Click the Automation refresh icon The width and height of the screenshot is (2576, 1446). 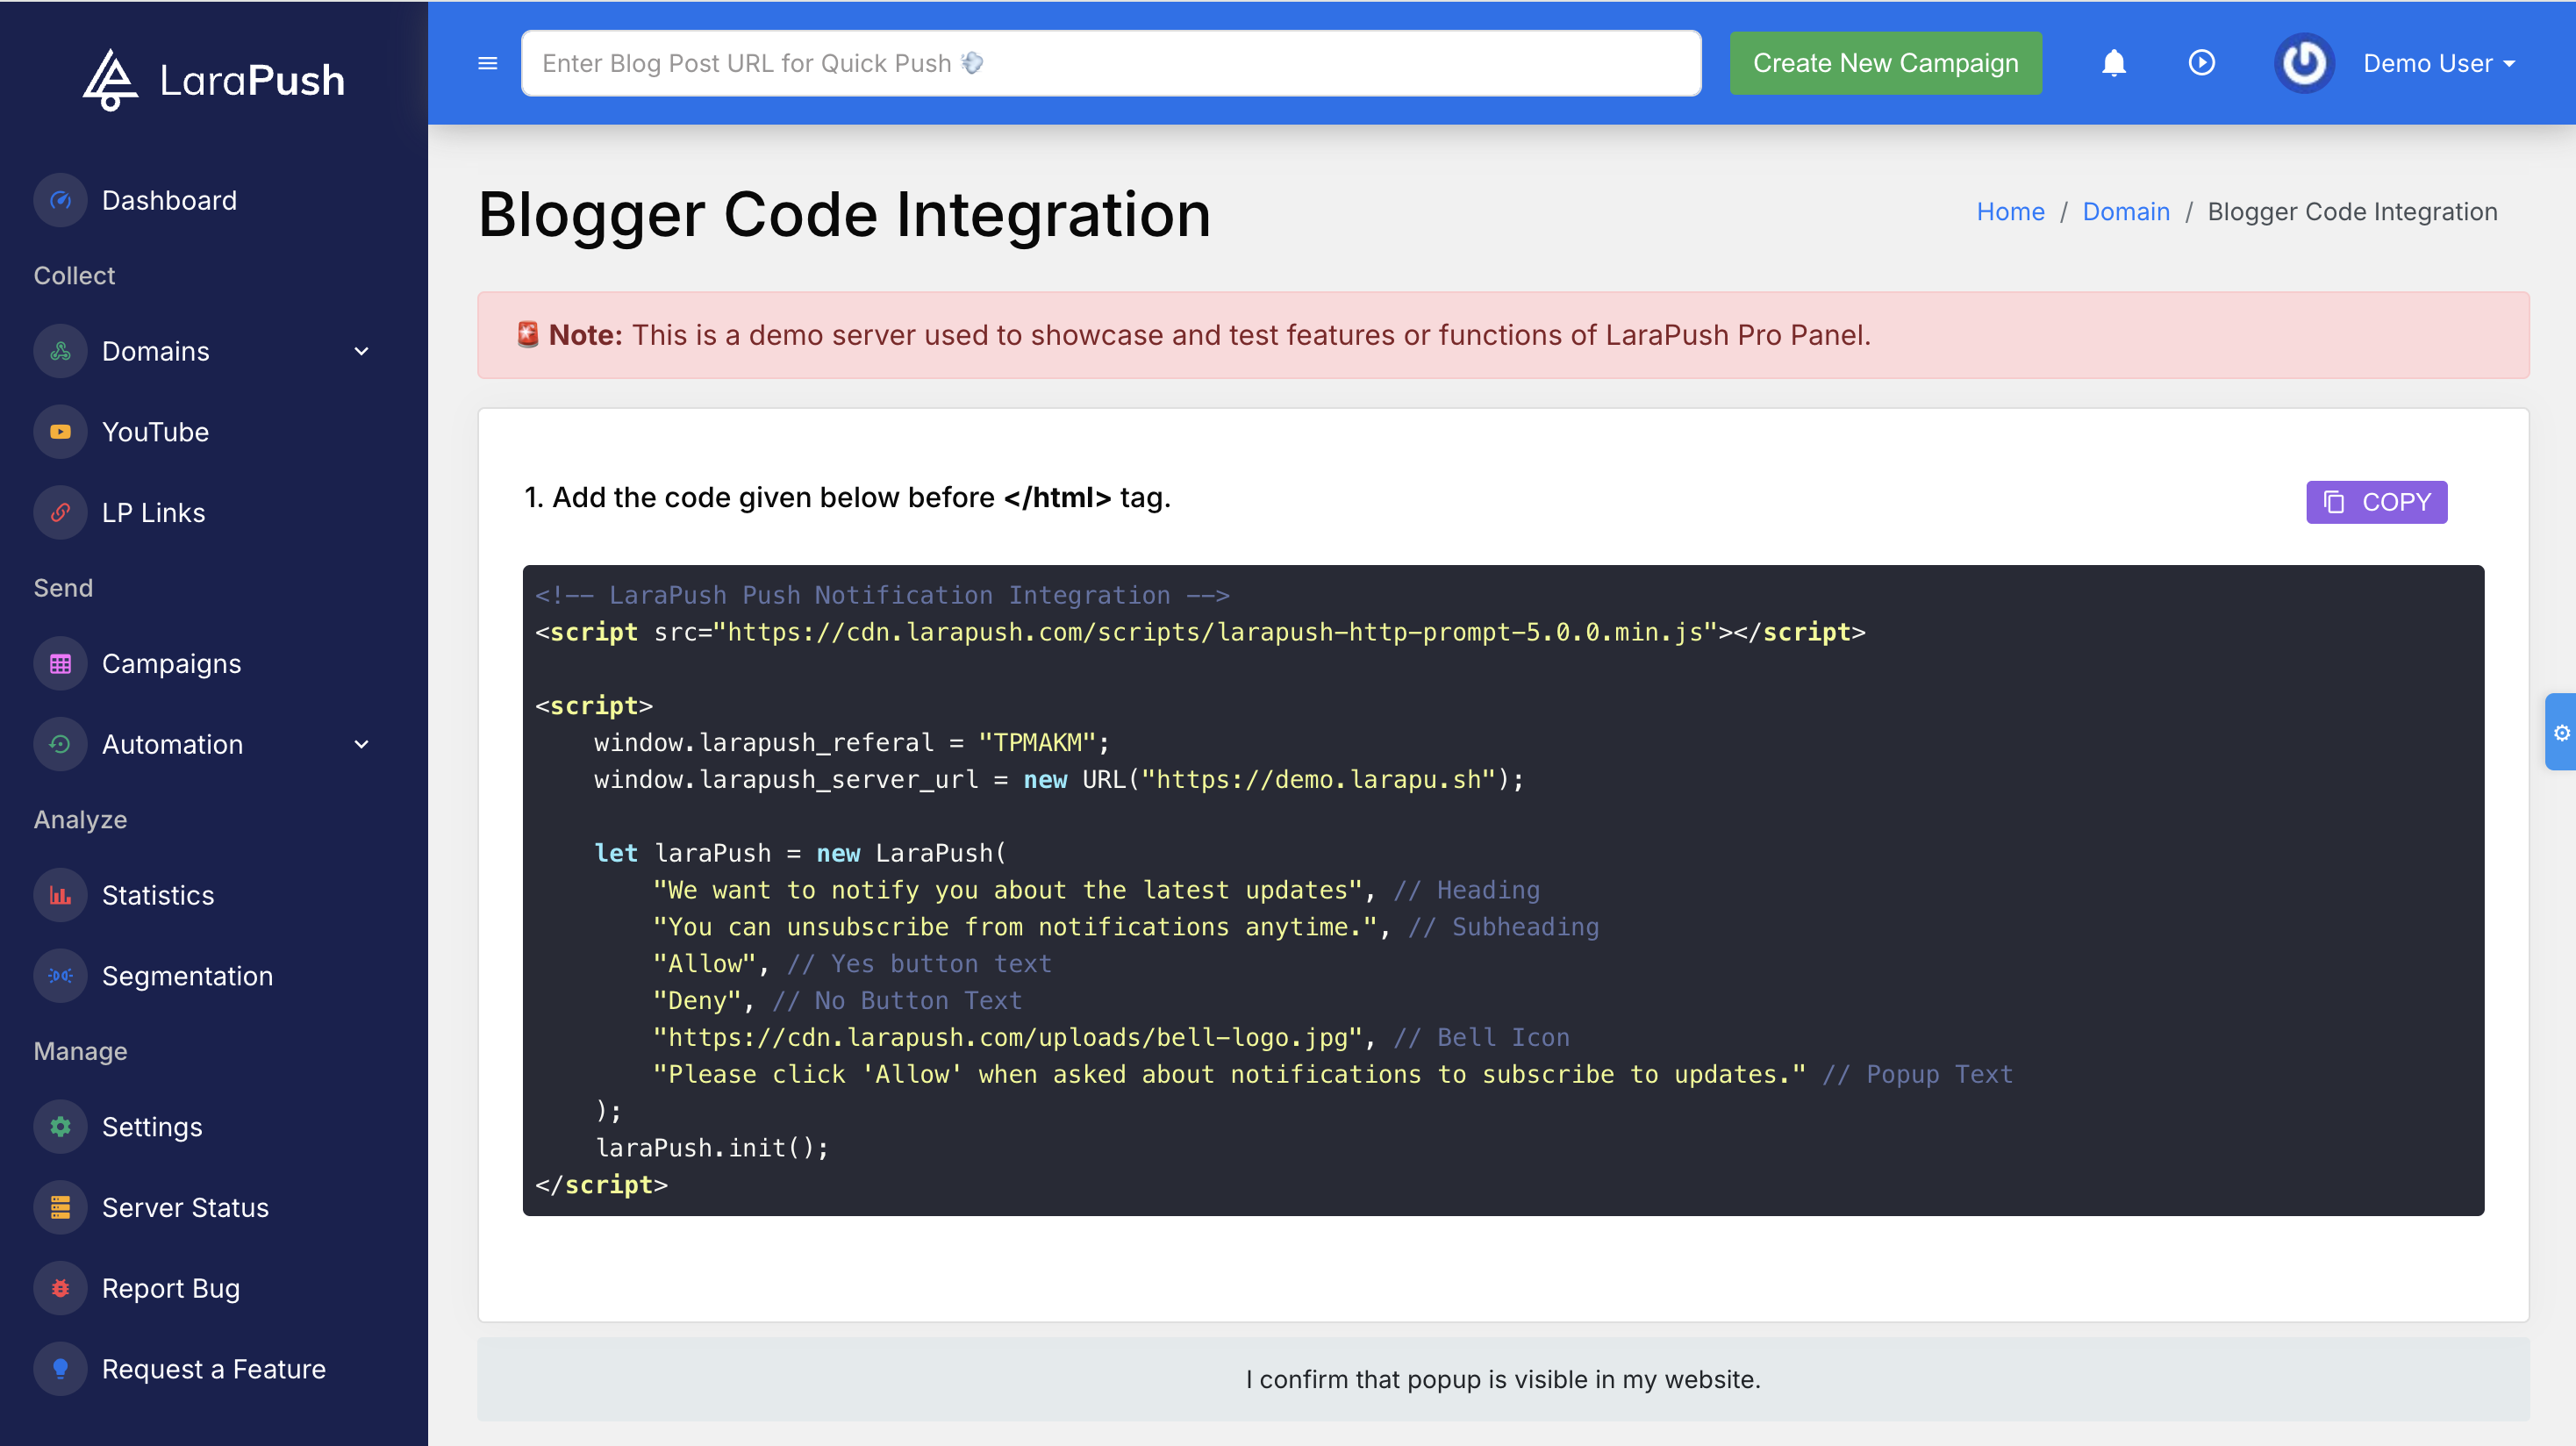[x=61, y=744]
